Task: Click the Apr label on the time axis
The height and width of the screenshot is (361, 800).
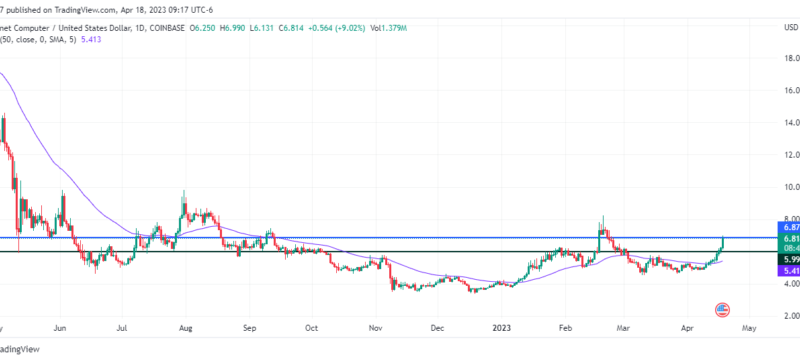Action: point(687,327)
